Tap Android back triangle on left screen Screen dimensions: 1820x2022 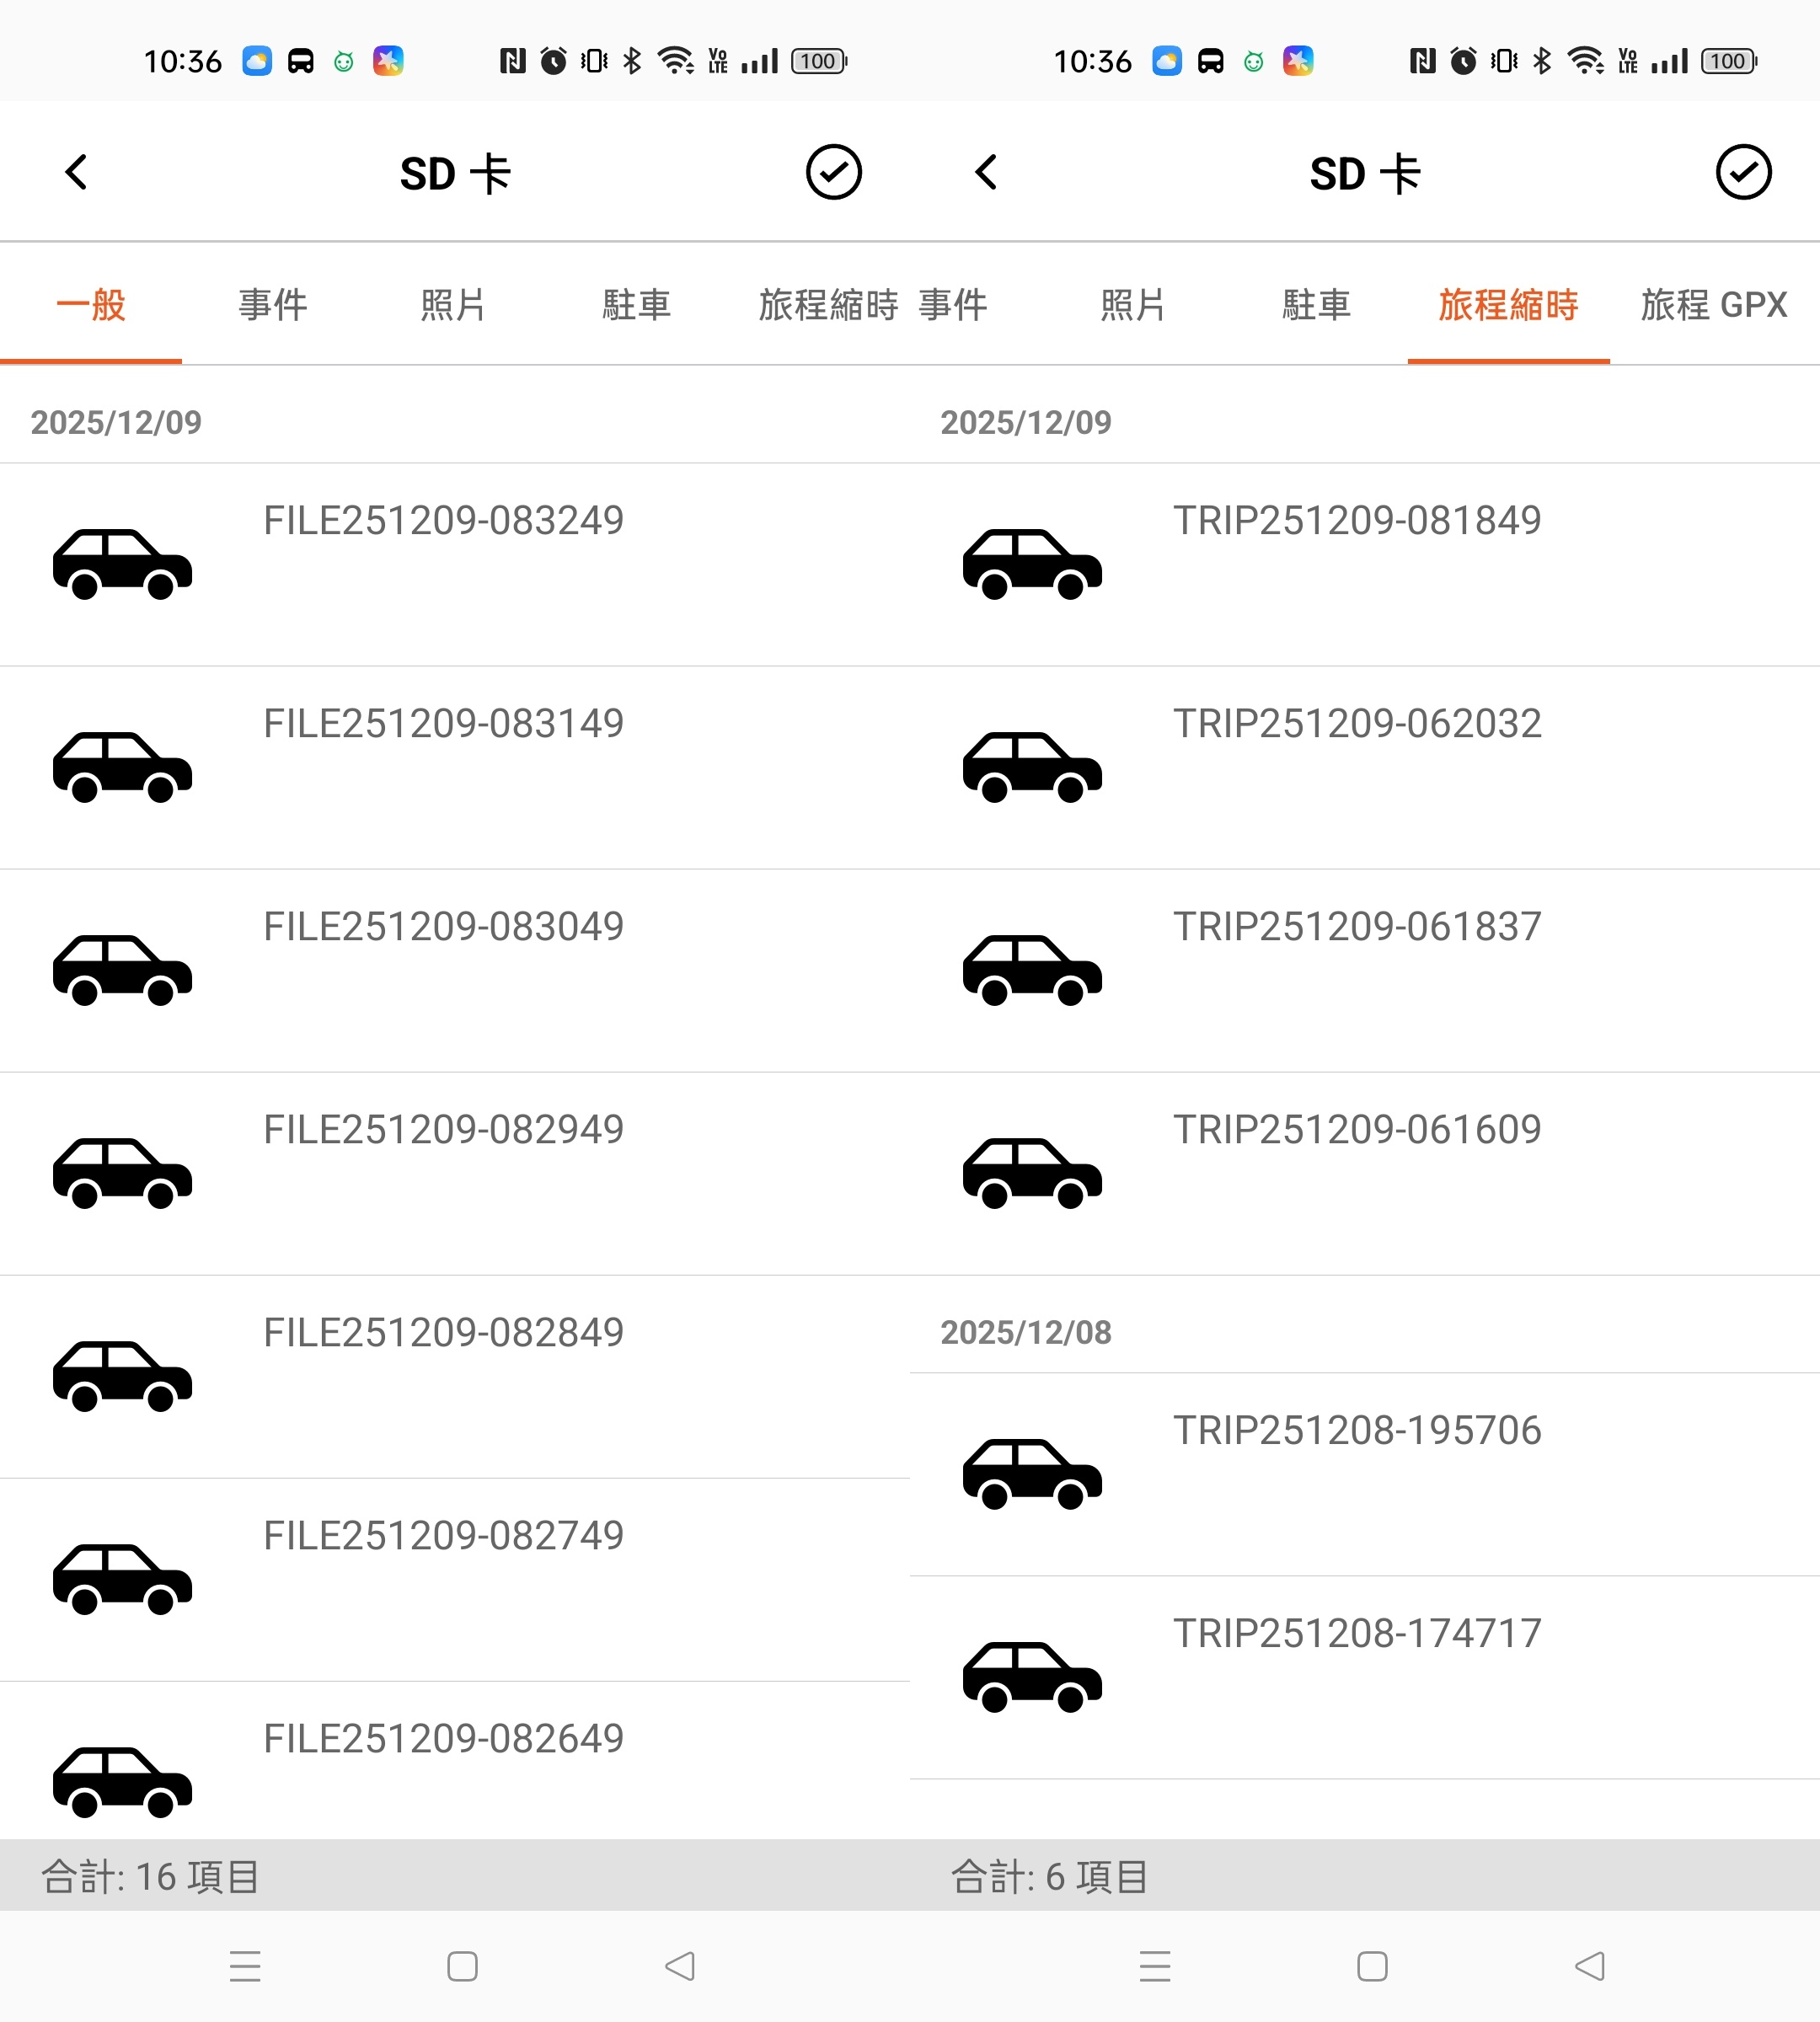click(680, 1966)
